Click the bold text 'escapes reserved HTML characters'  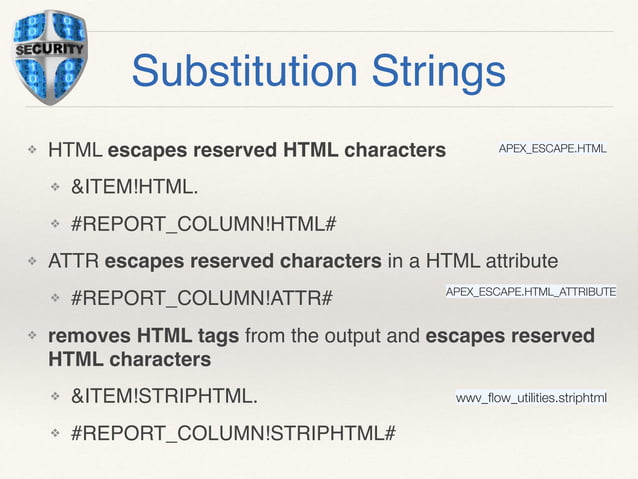(x=276, y=152)
